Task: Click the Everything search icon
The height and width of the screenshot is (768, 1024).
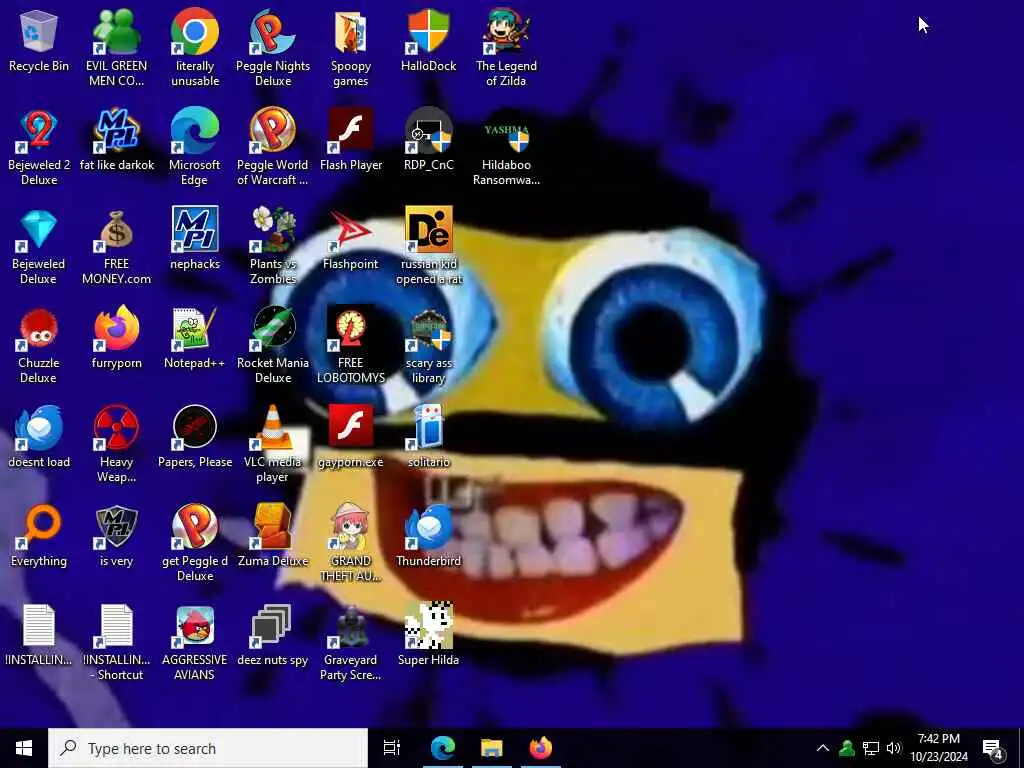Action: (x=39, y=526)
